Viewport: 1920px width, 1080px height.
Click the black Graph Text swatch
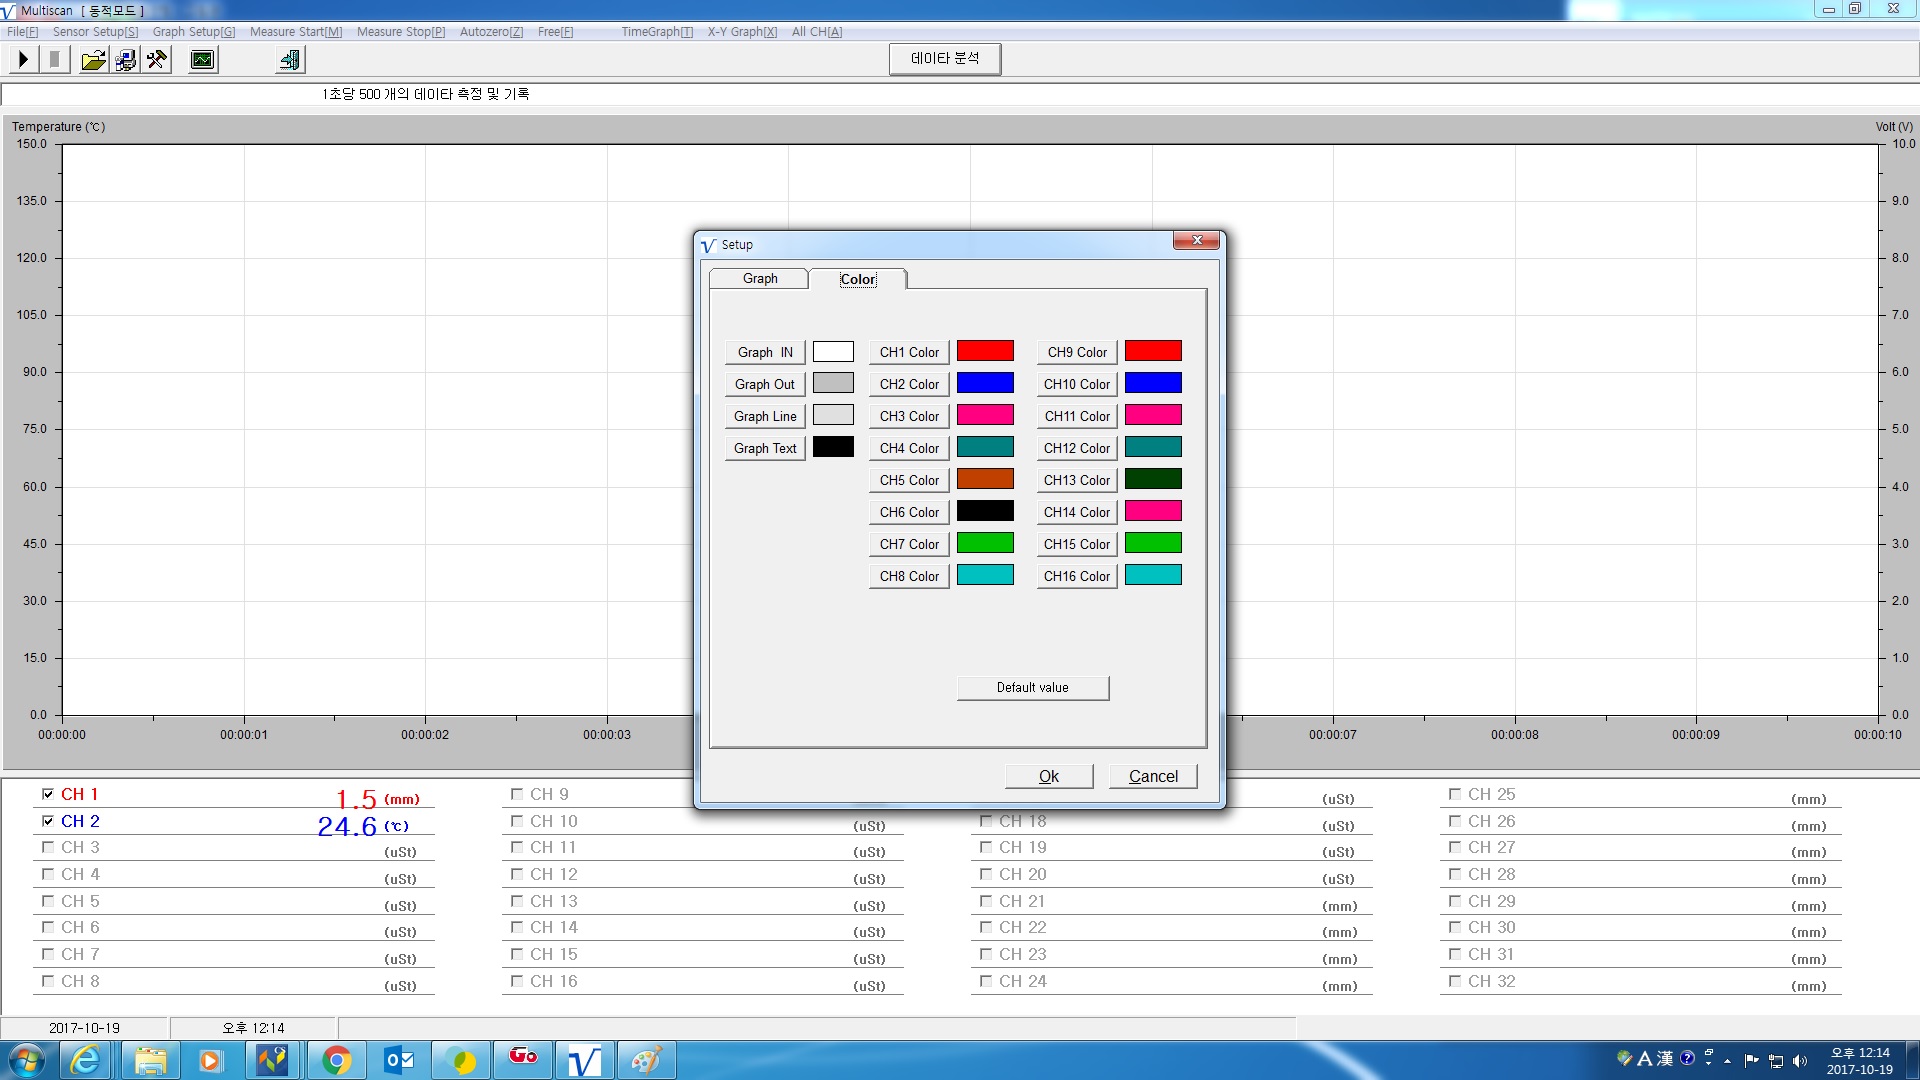click(x=833, y=447)
